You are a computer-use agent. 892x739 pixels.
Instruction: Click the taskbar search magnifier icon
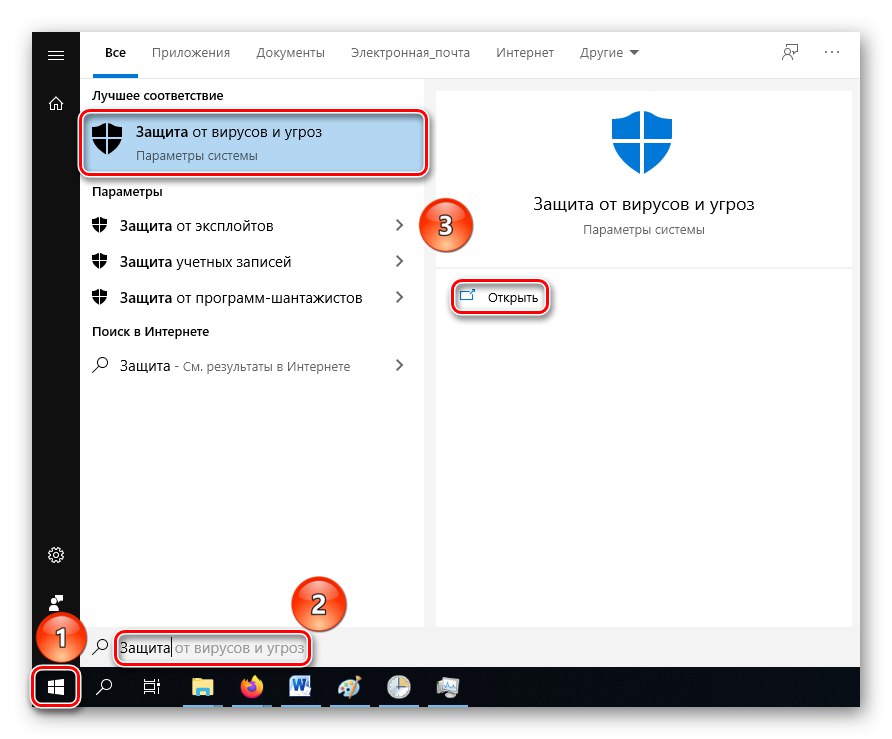104,687
